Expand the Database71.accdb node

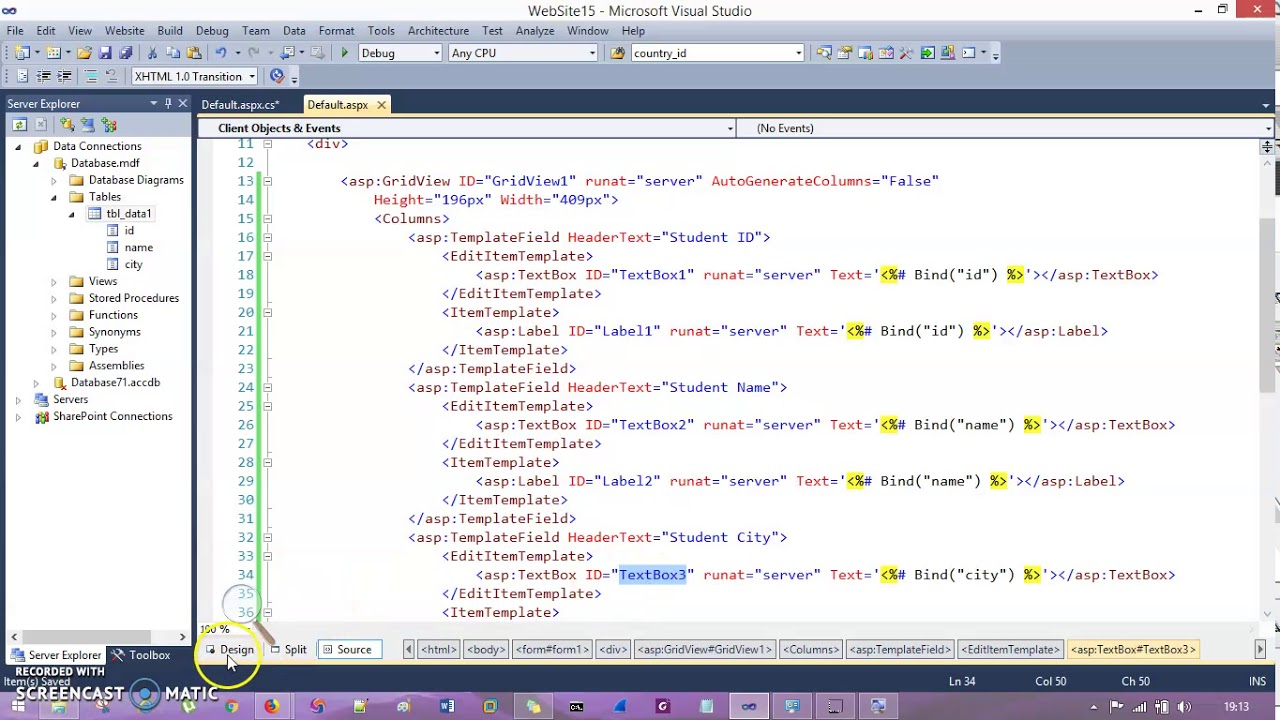pos(36,382)
